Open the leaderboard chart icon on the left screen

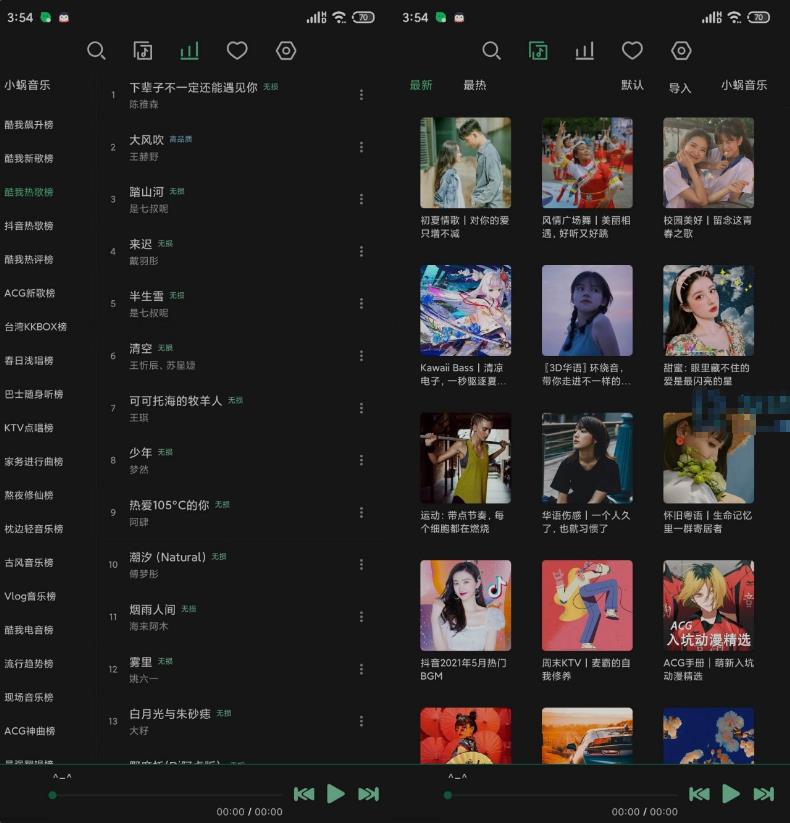(189, 51)
